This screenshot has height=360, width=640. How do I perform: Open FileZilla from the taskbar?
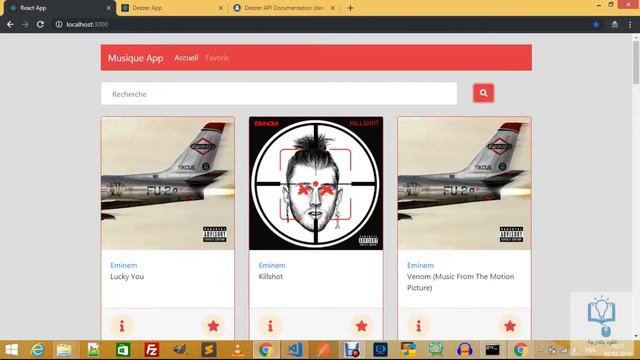[x=151, y=350]
